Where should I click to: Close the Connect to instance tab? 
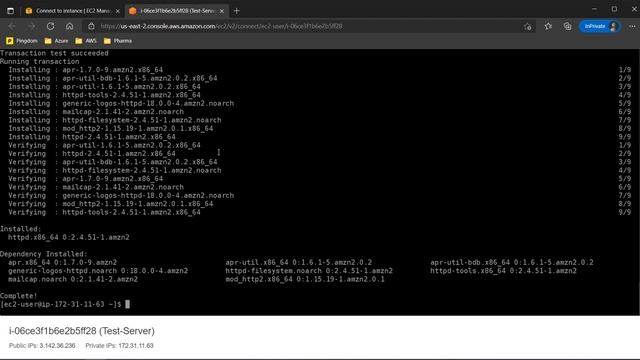point(118,11)
